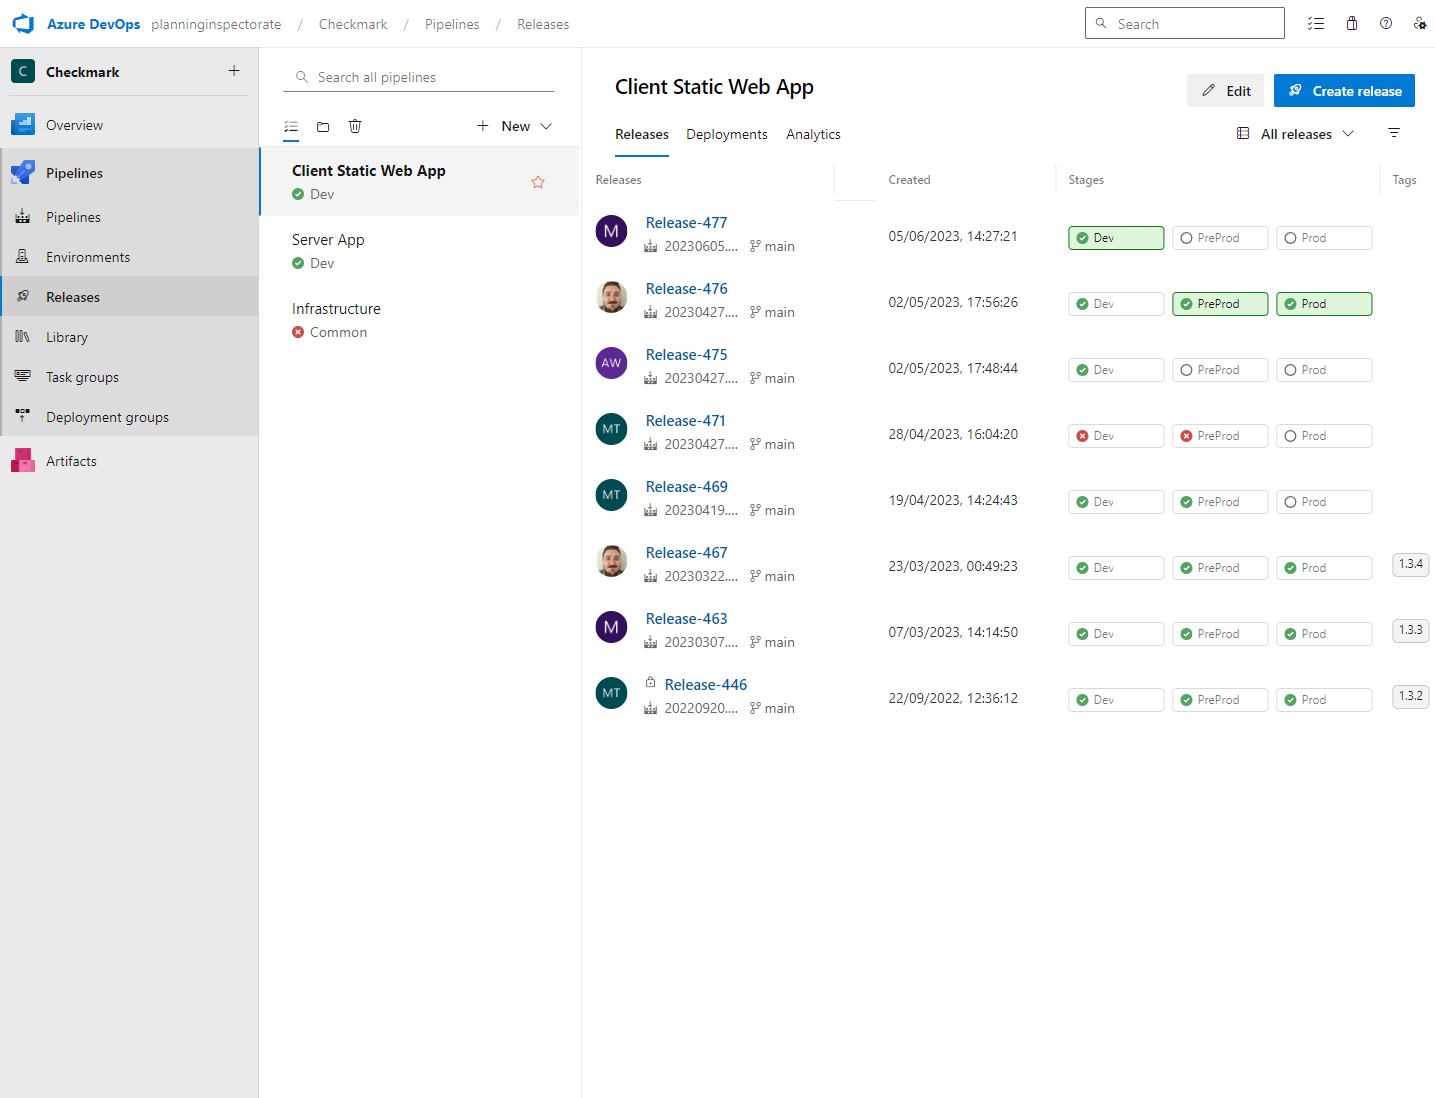Viewport: 1435px width, 1098px height.
Task: Open Deployment groups in sidebar
Action: pos(129,417)
